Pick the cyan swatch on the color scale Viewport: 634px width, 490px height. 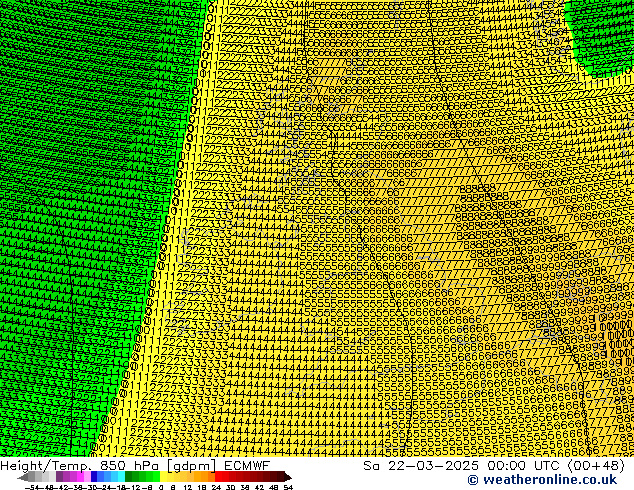click(121, 477)
